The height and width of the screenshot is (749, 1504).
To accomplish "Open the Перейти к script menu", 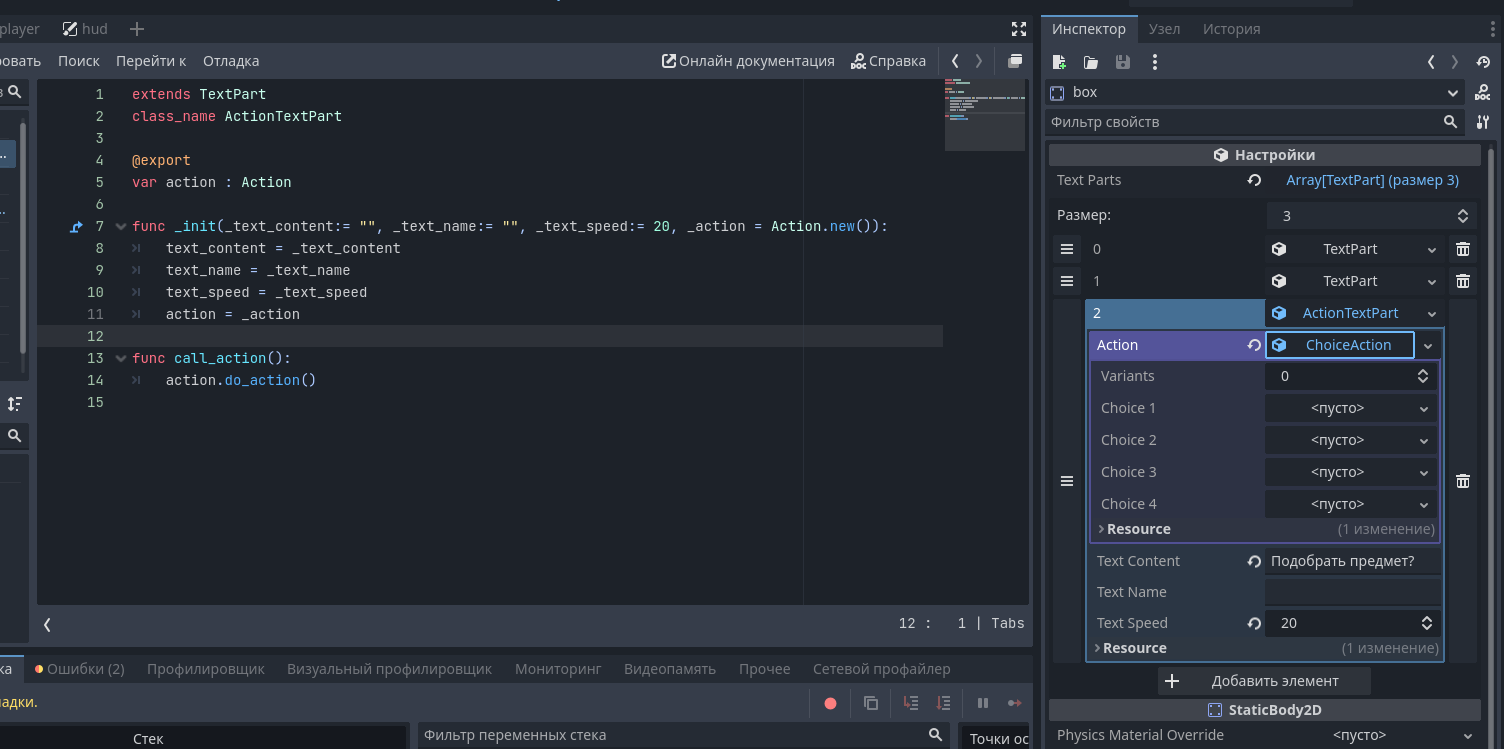I will (x=151, y=61).
